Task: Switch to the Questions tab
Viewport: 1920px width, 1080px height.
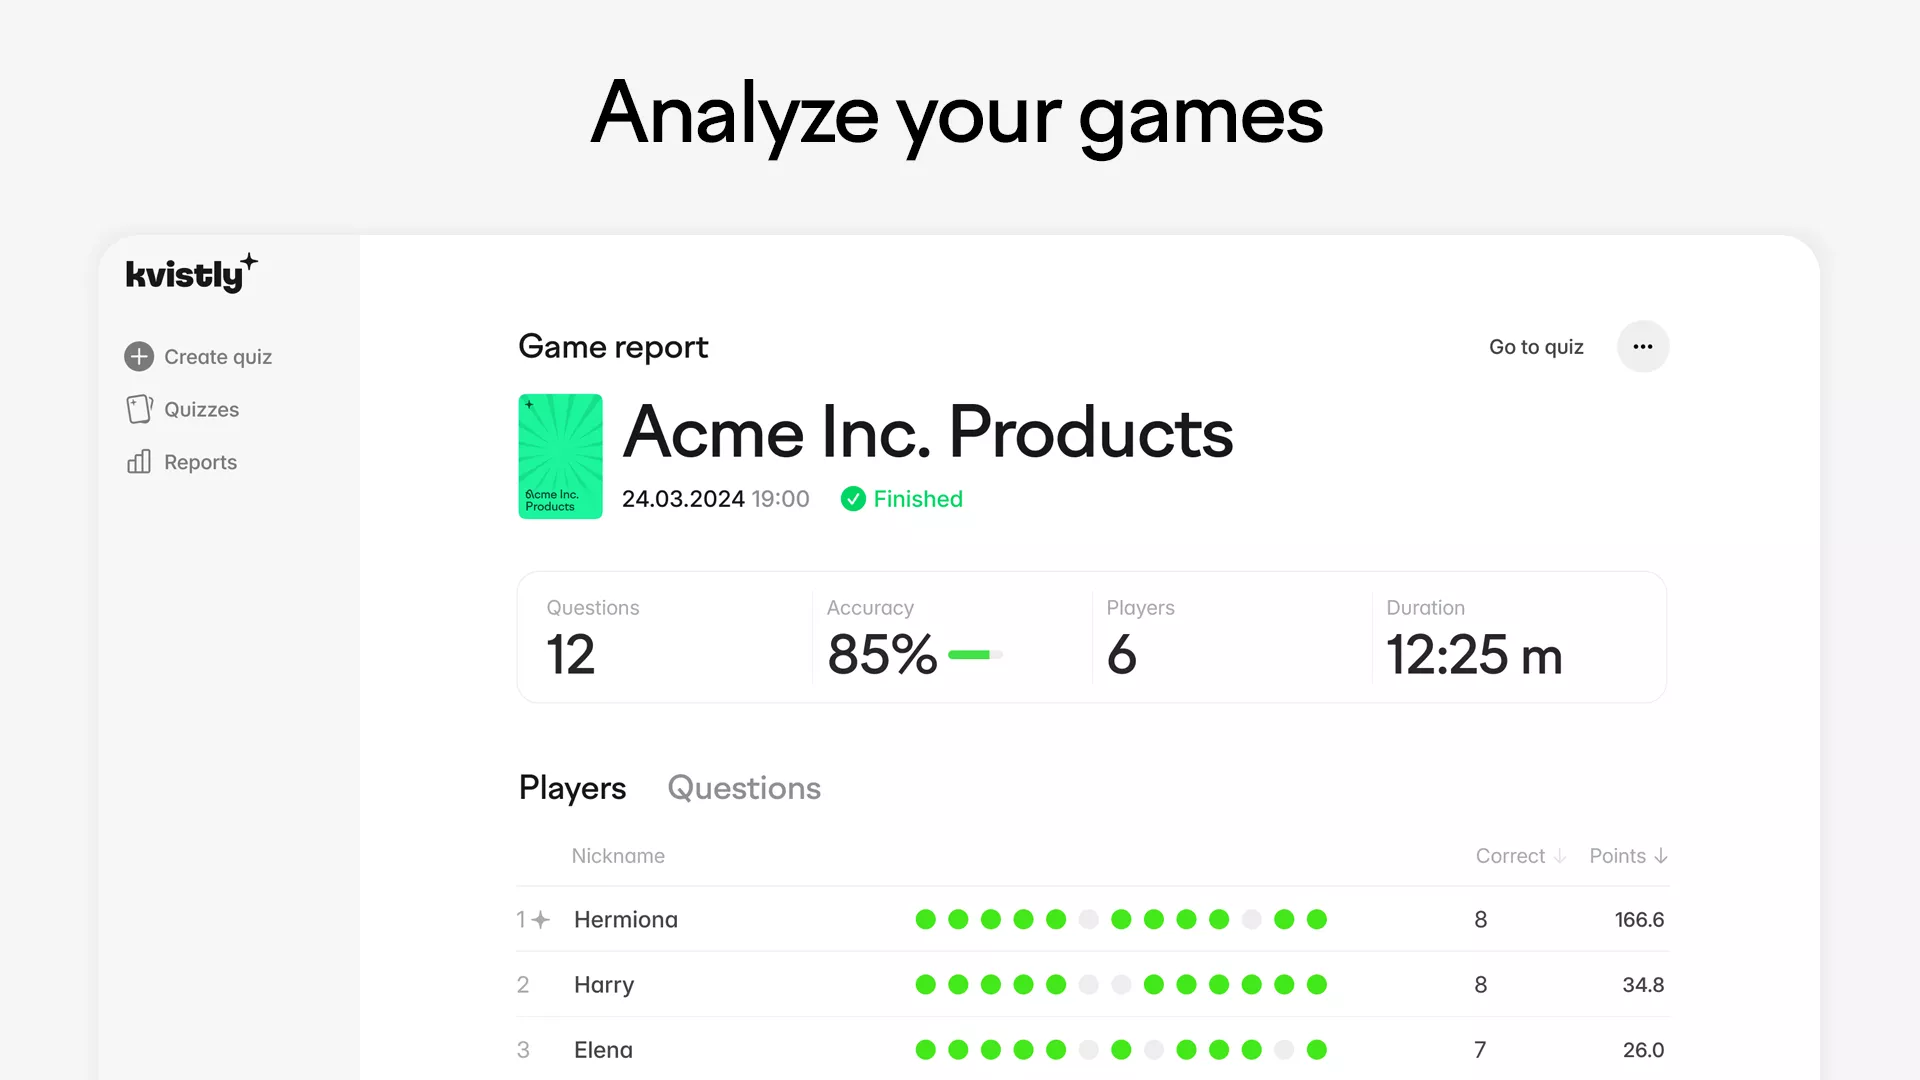Action: [744, 788]
